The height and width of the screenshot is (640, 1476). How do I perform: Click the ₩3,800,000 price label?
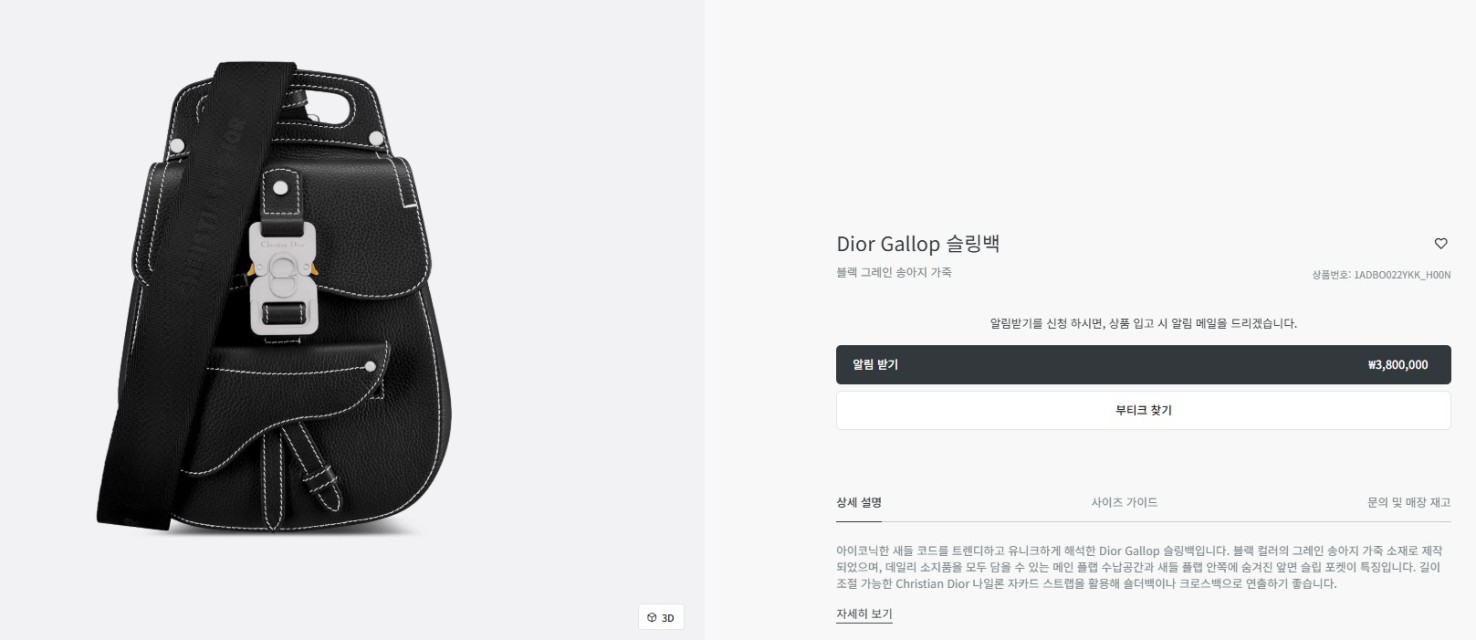coord(1397,365)
